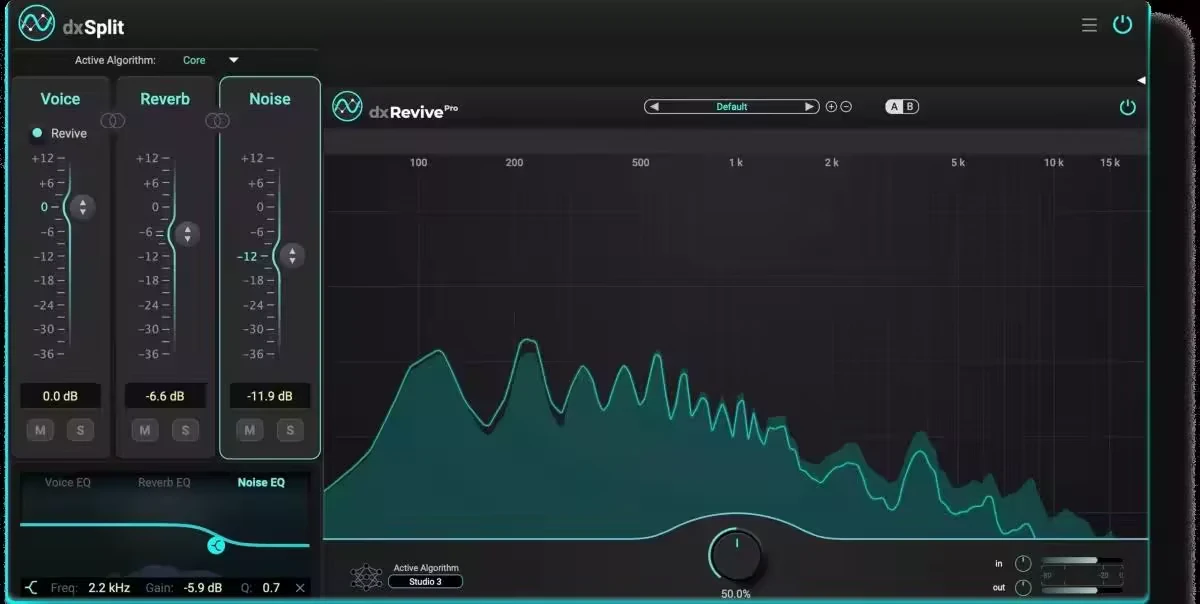Image resolution: width=1200 pixels, height=604 pixels.
Task: Solo the Voice channel
Action: [81, 430]
